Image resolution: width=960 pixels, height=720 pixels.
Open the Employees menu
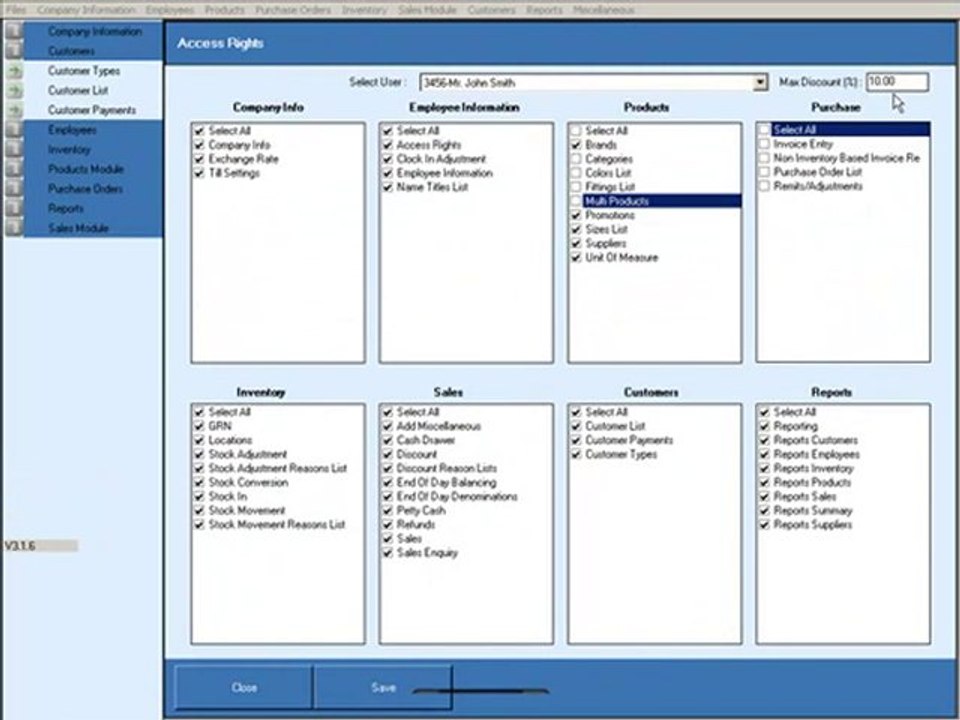tap(170, 10)
